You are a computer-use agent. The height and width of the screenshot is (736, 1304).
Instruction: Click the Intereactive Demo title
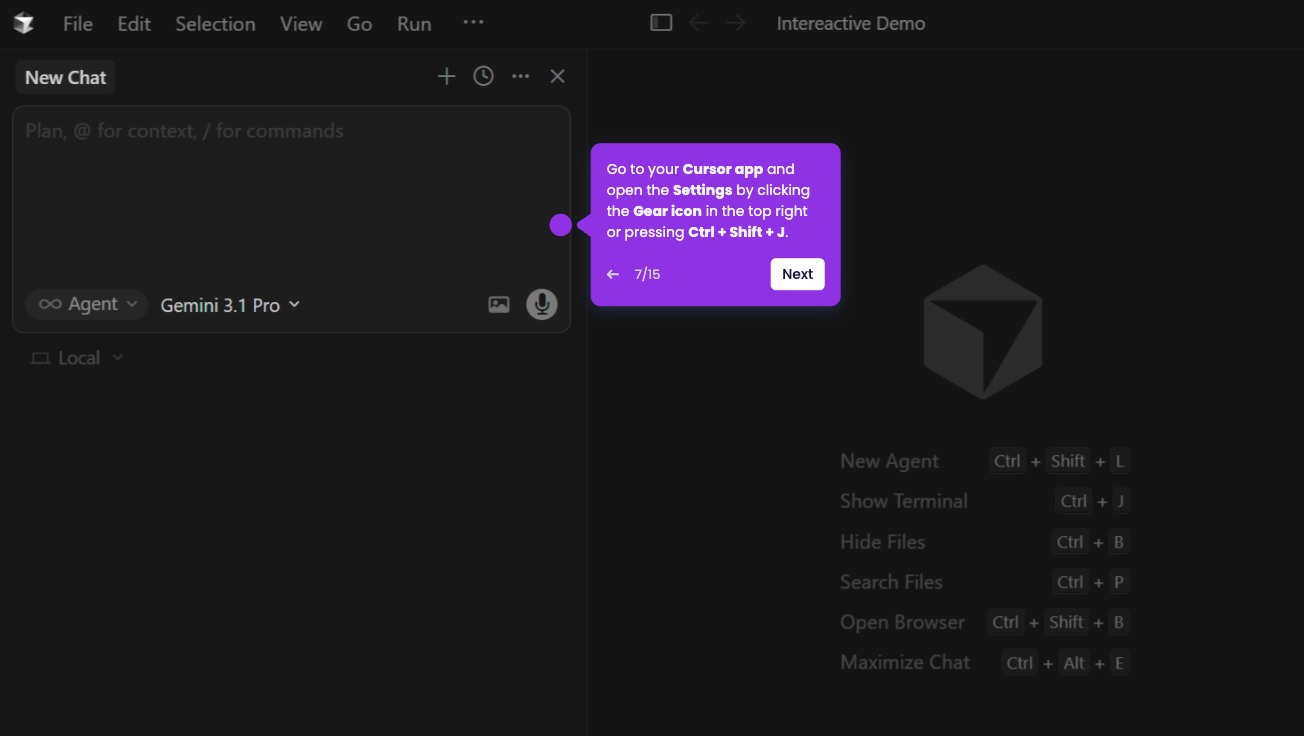[x=851, y=23]
